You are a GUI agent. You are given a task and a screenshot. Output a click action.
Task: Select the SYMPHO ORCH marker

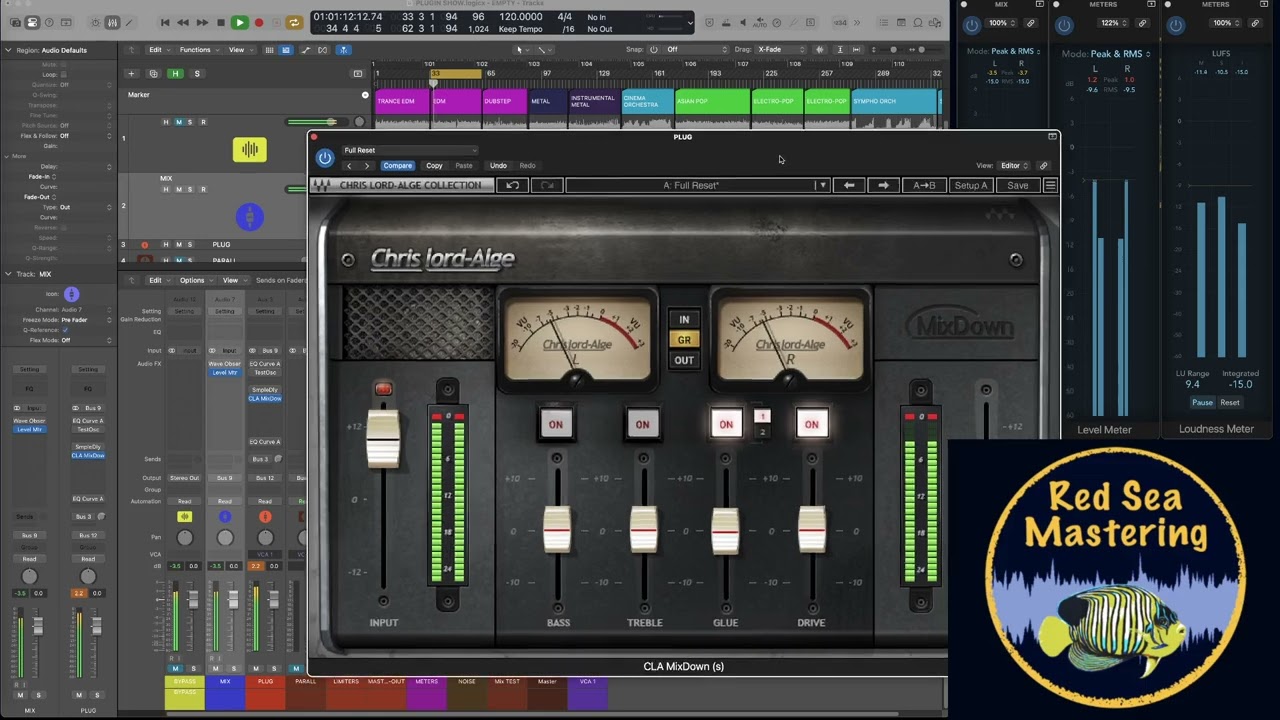tap(894, 101)
